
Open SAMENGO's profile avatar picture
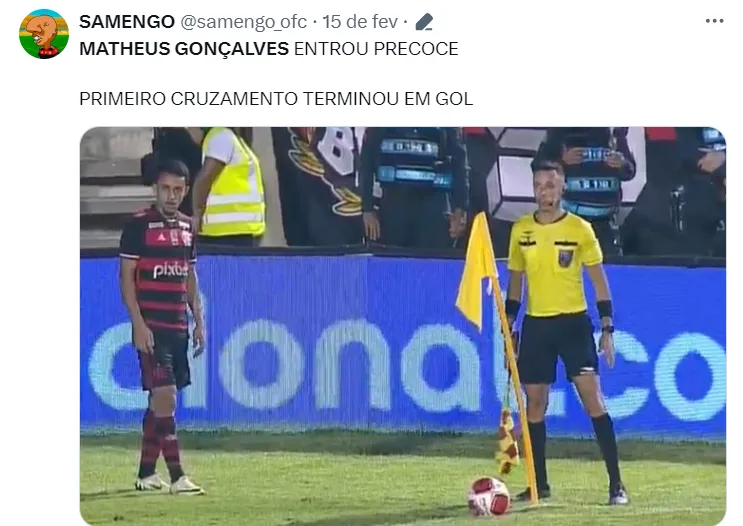pos(44,34)
